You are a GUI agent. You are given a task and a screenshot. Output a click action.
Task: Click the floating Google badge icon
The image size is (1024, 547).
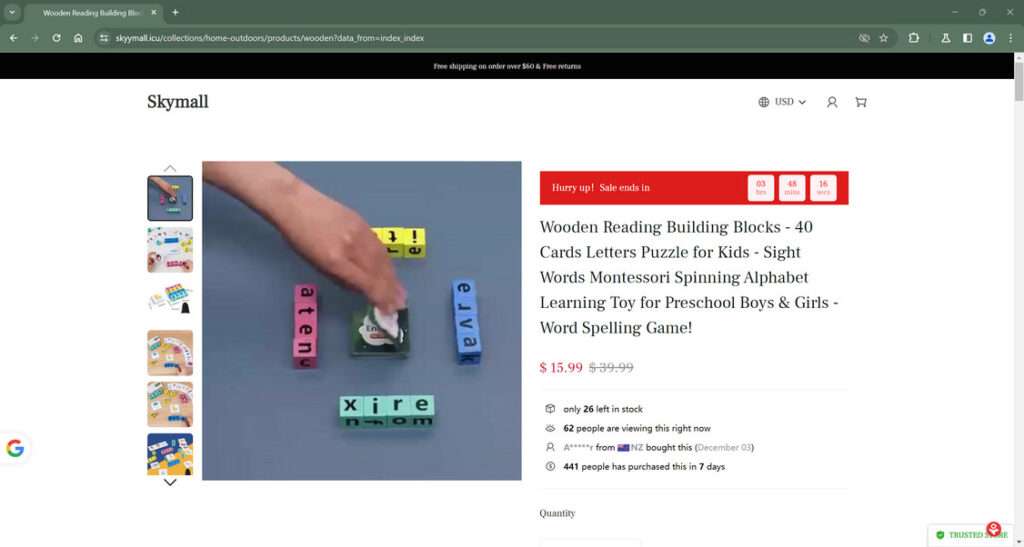pos(15,448)
